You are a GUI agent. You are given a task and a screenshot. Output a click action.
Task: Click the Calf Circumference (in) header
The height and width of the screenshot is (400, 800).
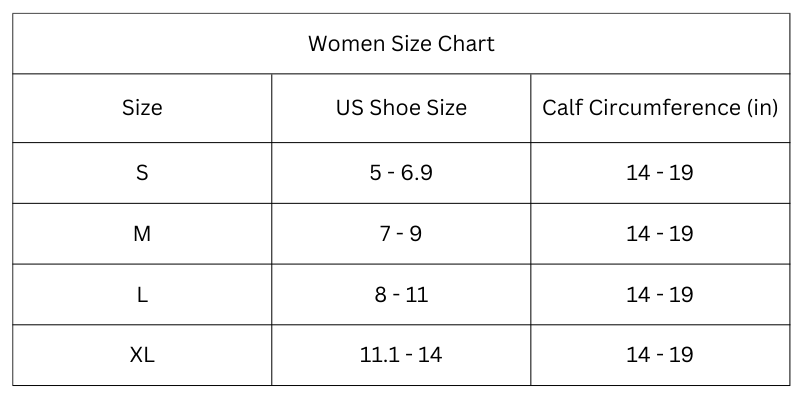pos(660,108)
